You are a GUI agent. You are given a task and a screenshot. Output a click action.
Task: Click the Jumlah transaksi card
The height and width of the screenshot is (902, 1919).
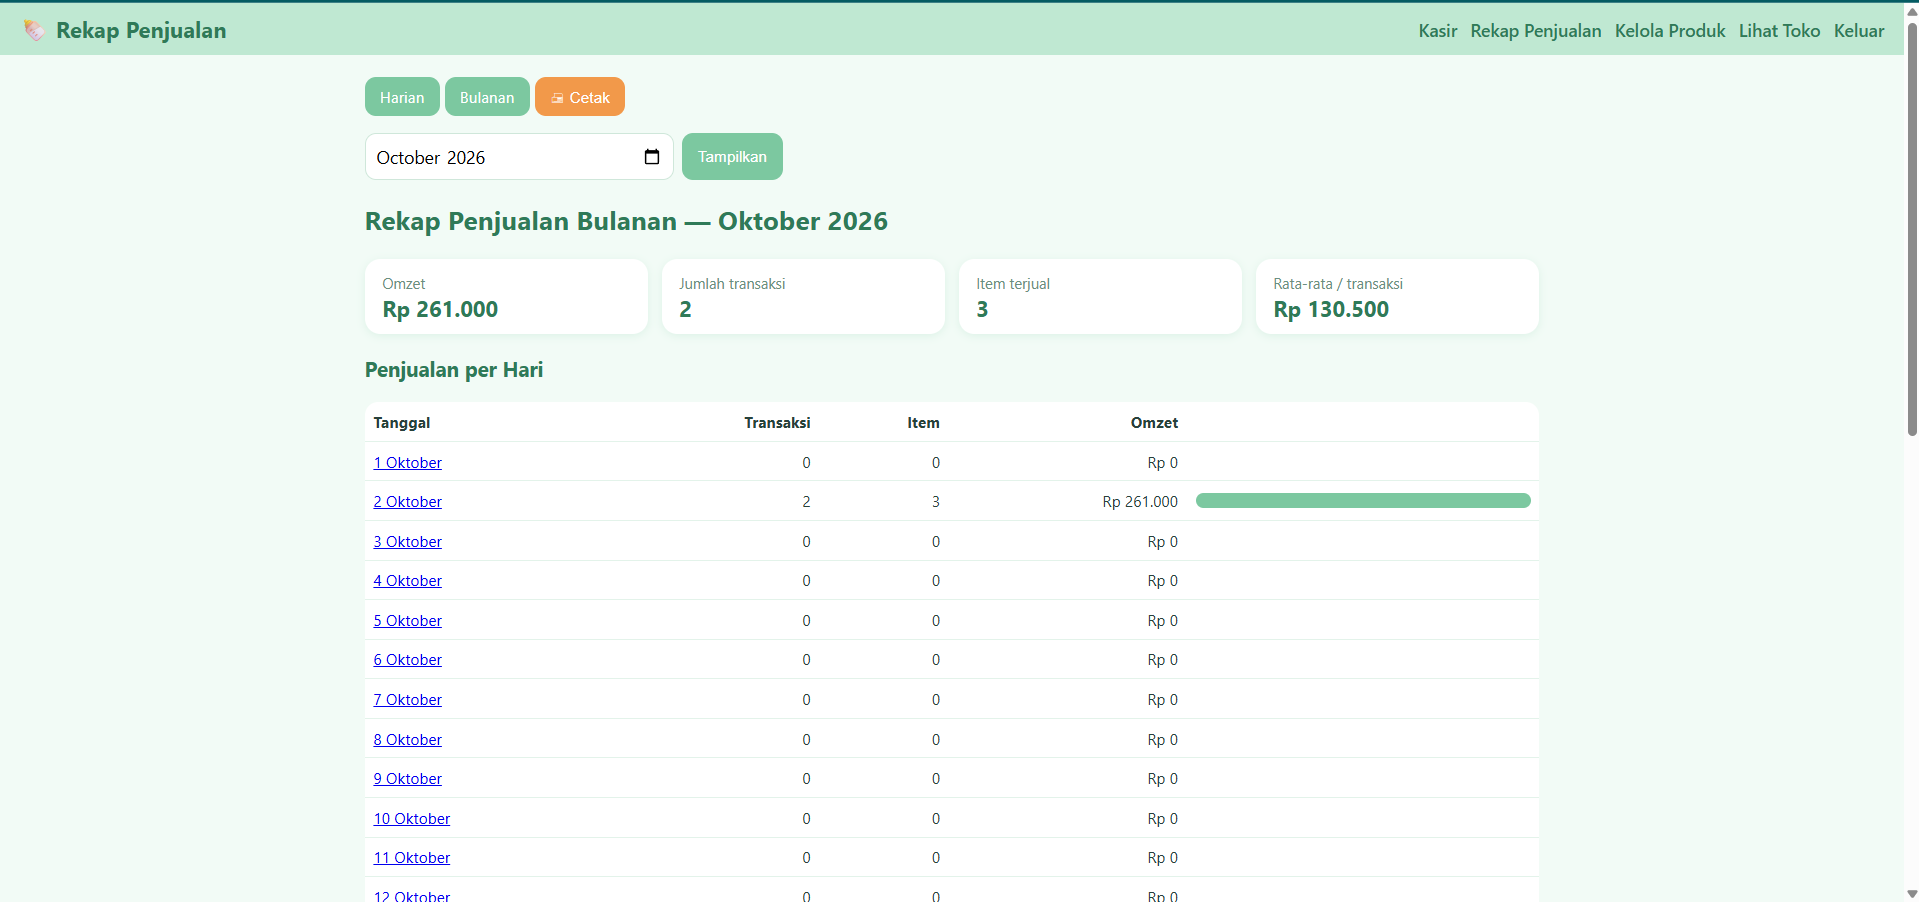[x=803, y=297]
